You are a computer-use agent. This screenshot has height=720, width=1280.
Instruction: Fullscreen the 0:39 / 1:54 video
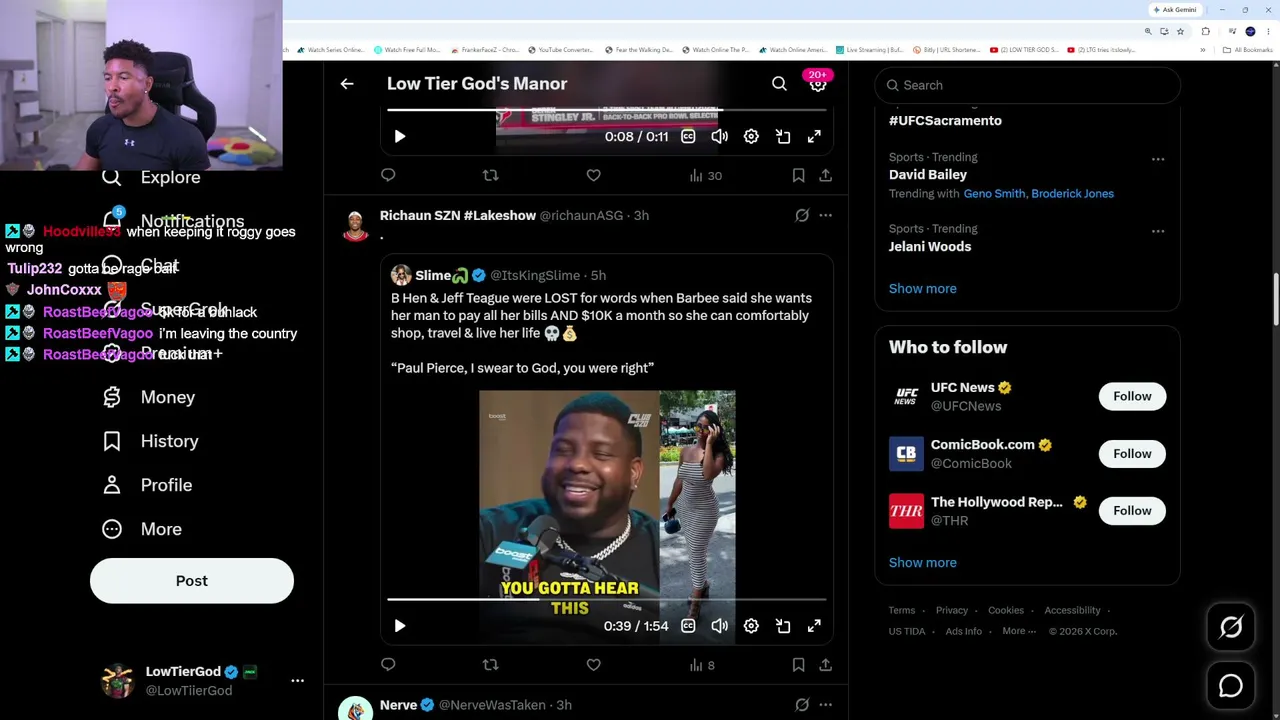click(x=814, y=626)
